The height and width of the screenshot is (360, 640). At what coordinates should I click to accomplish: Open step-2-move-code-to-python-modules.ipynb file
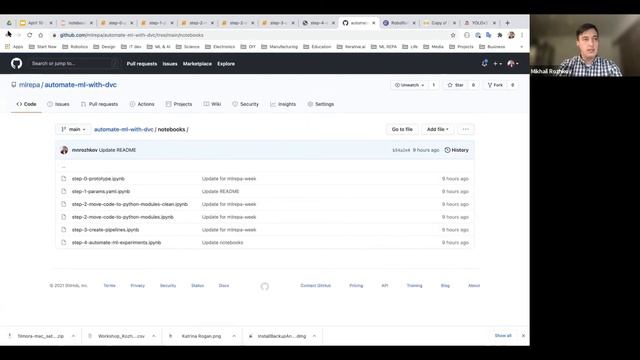122,217
